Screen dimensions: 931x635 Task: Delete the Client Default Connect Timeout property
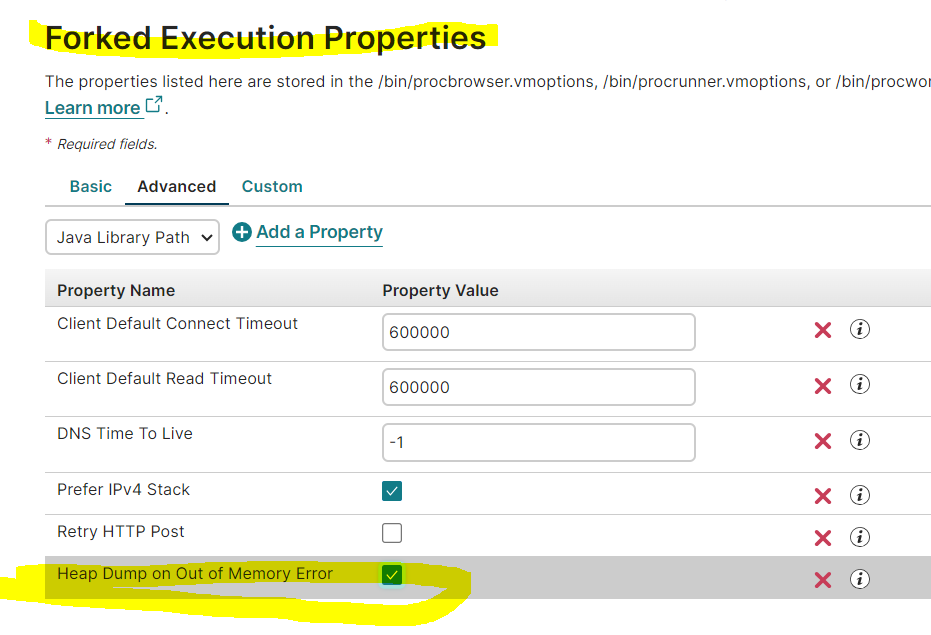click(823, 330)
